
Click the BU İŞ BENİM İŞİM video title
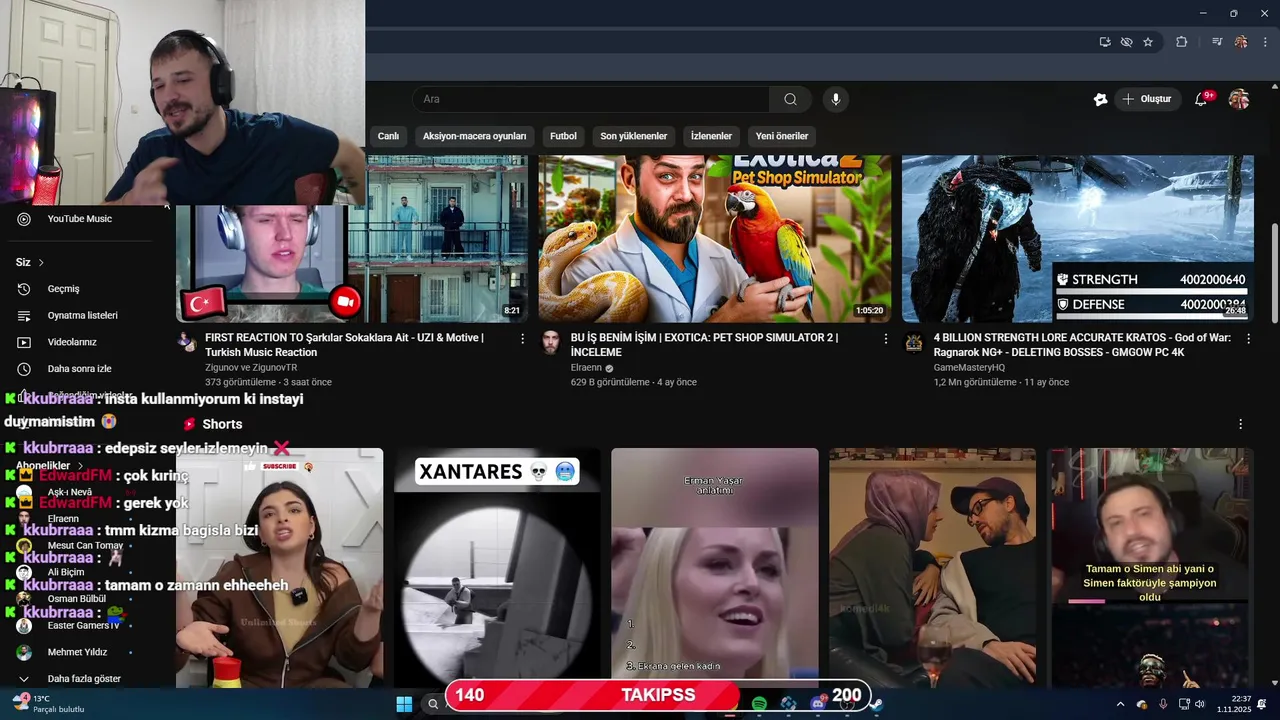coord(704,345)
